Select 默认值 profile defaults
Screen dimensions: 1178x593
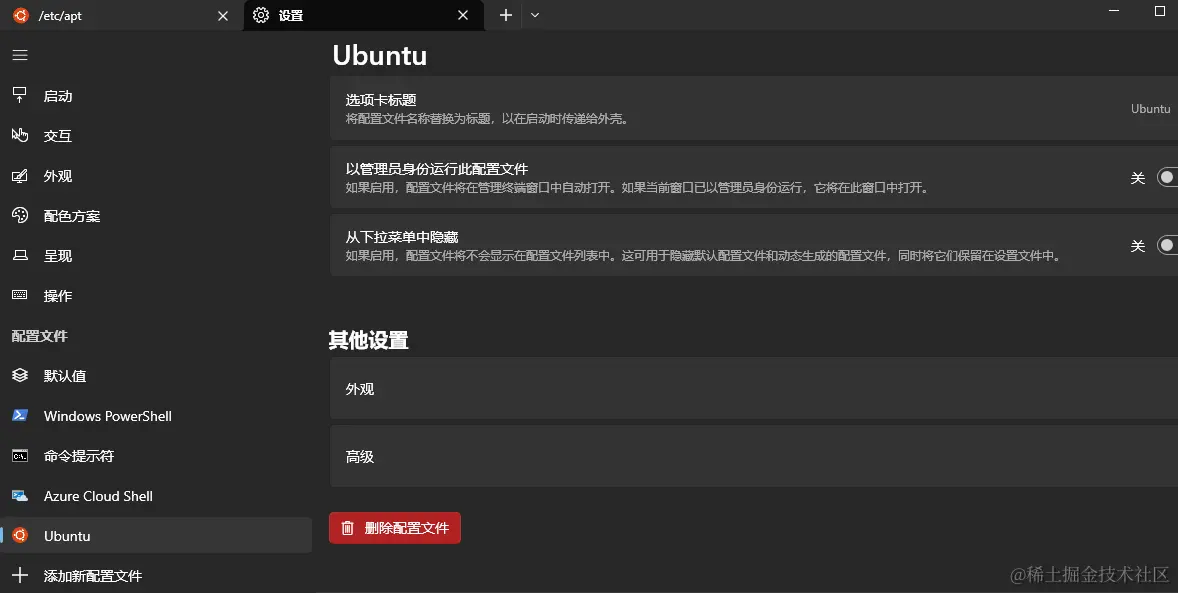click(156, 375)
